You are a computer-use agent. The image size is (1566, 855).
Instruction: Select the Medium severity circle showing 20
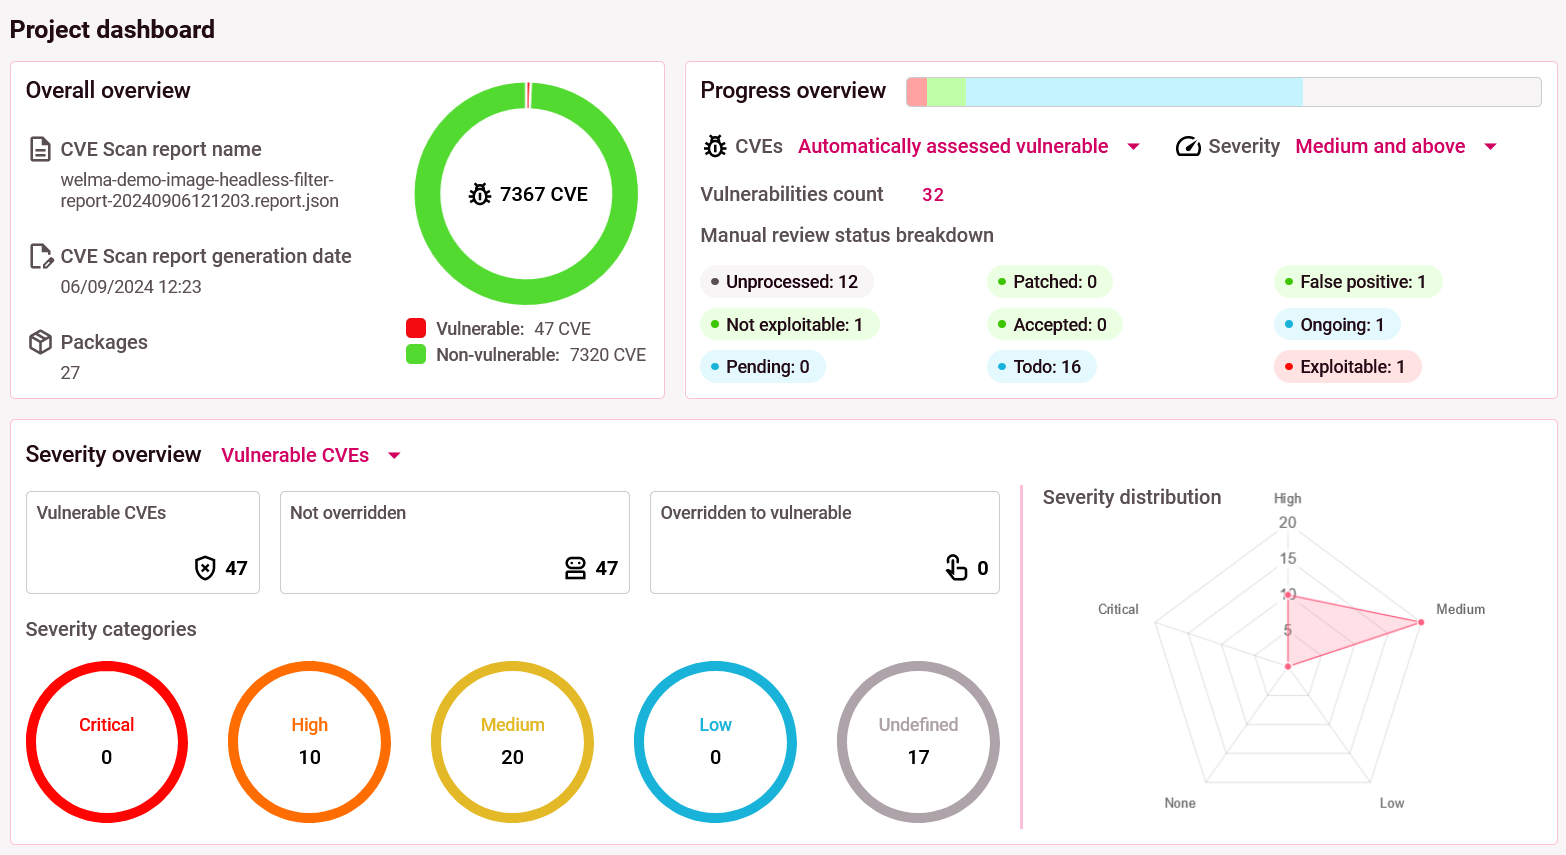tap(512, 742)
